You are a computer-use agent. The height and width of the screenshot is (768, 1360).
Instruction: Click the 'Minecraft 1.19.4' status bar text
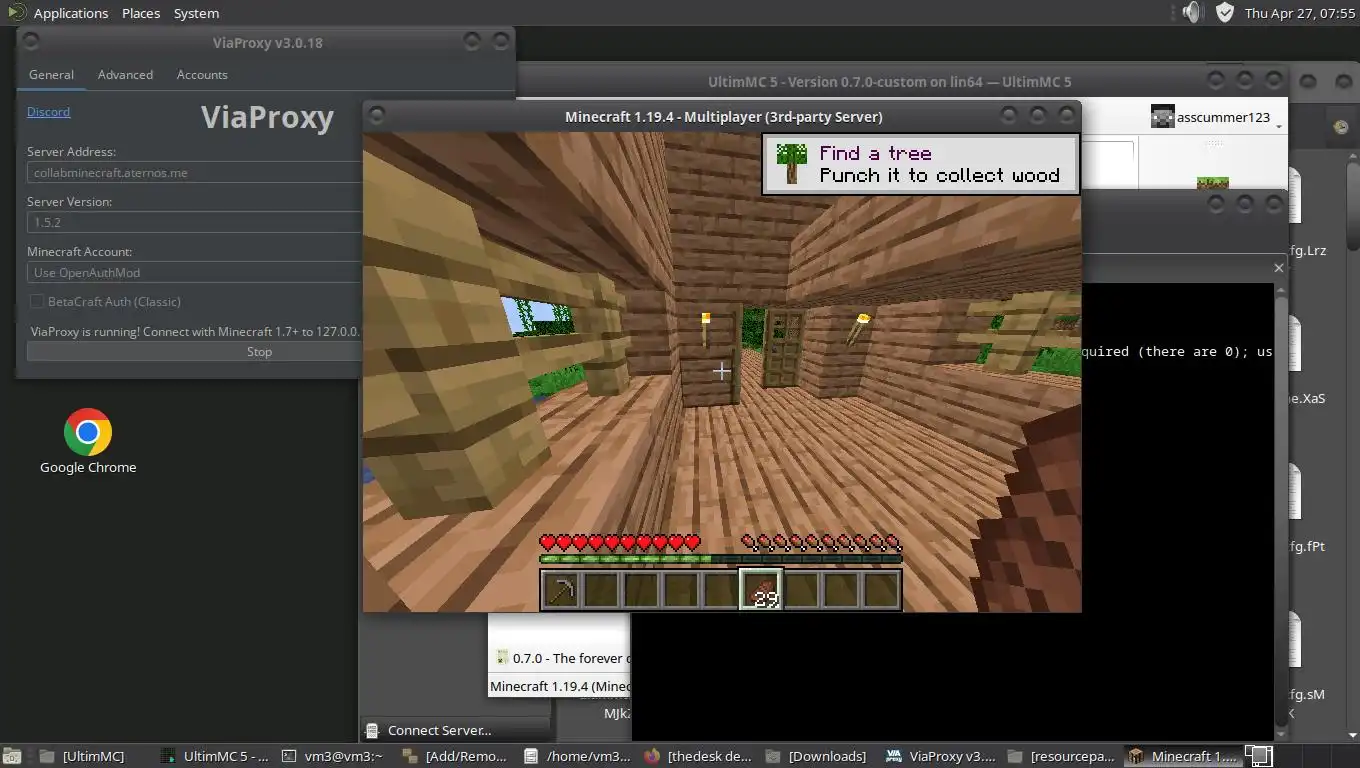[560, 686]
